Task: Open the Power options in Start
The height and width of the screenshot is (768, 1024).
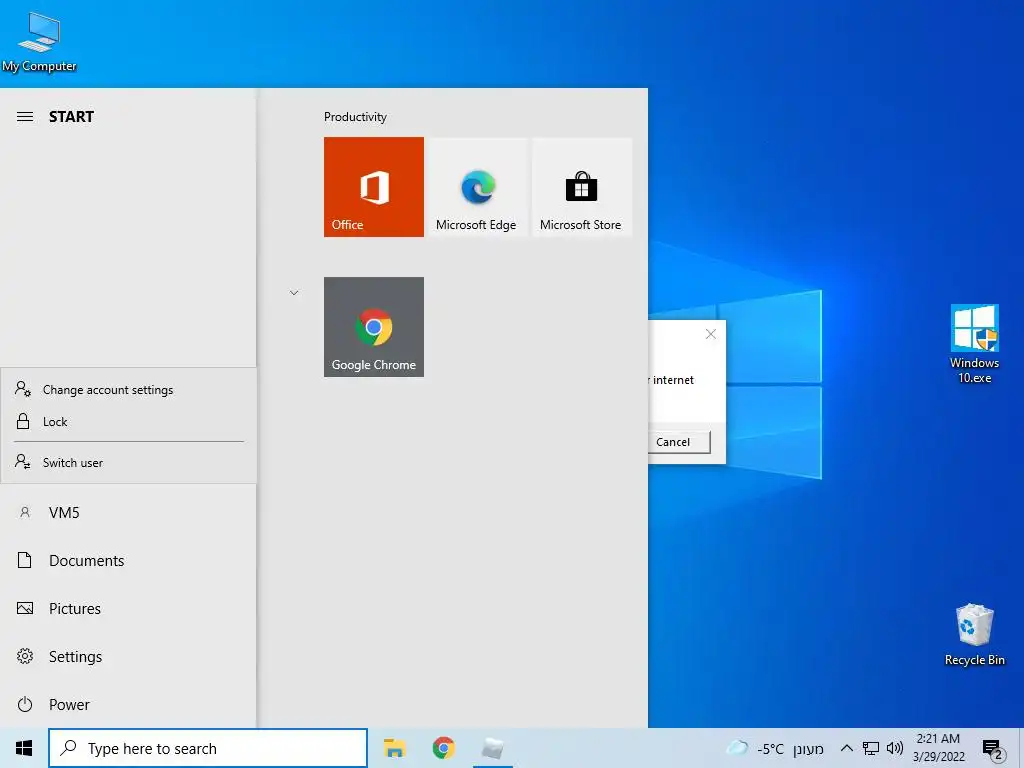Action: [128, 705]
